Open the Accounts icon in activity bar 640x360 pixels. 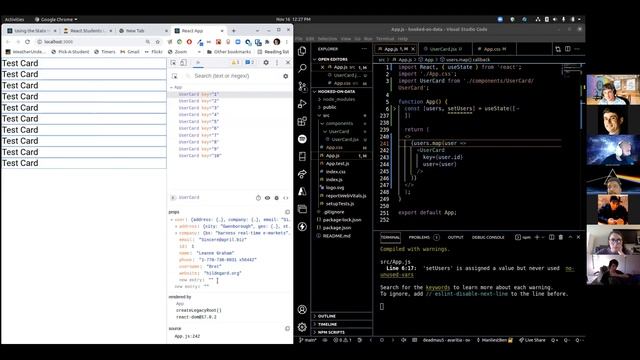tap(302, 309)
